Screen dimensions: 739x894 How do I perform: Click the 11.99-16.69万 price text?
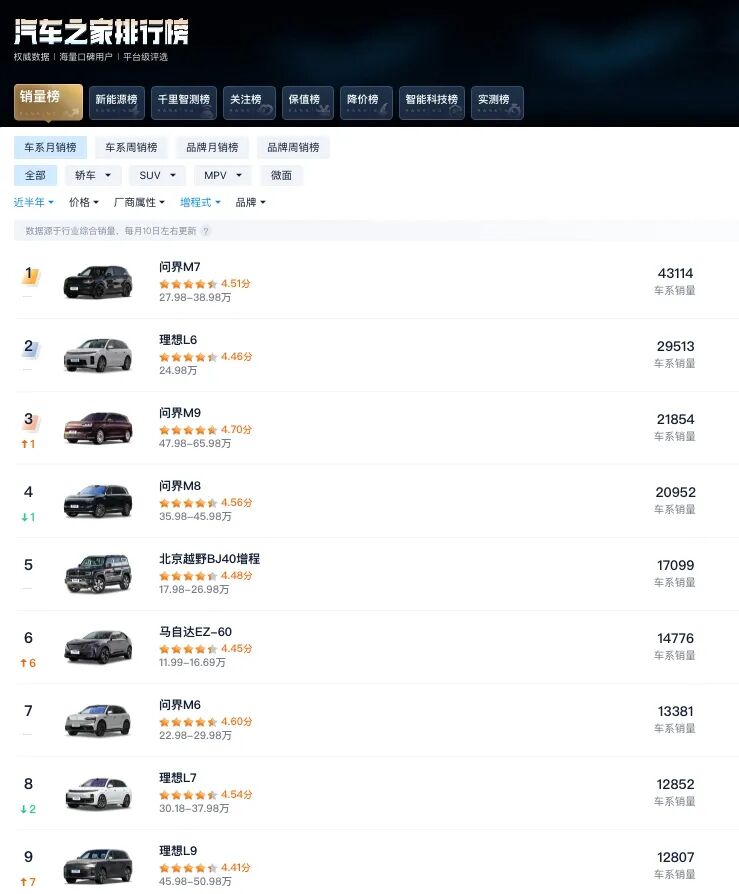tap(192, 663)
